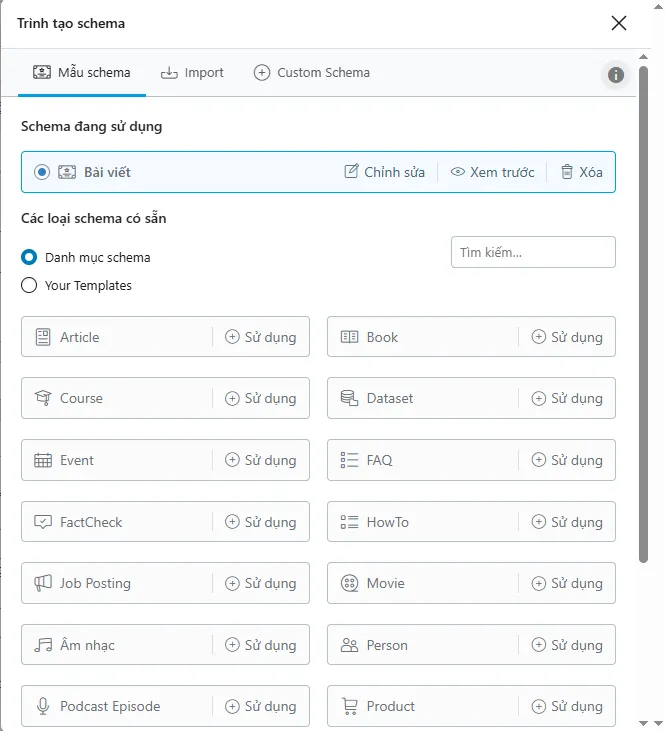This screenshot has width=665, height=731.
Task: Choose the Your Templates radio option
Action: (x=30, y=285)
